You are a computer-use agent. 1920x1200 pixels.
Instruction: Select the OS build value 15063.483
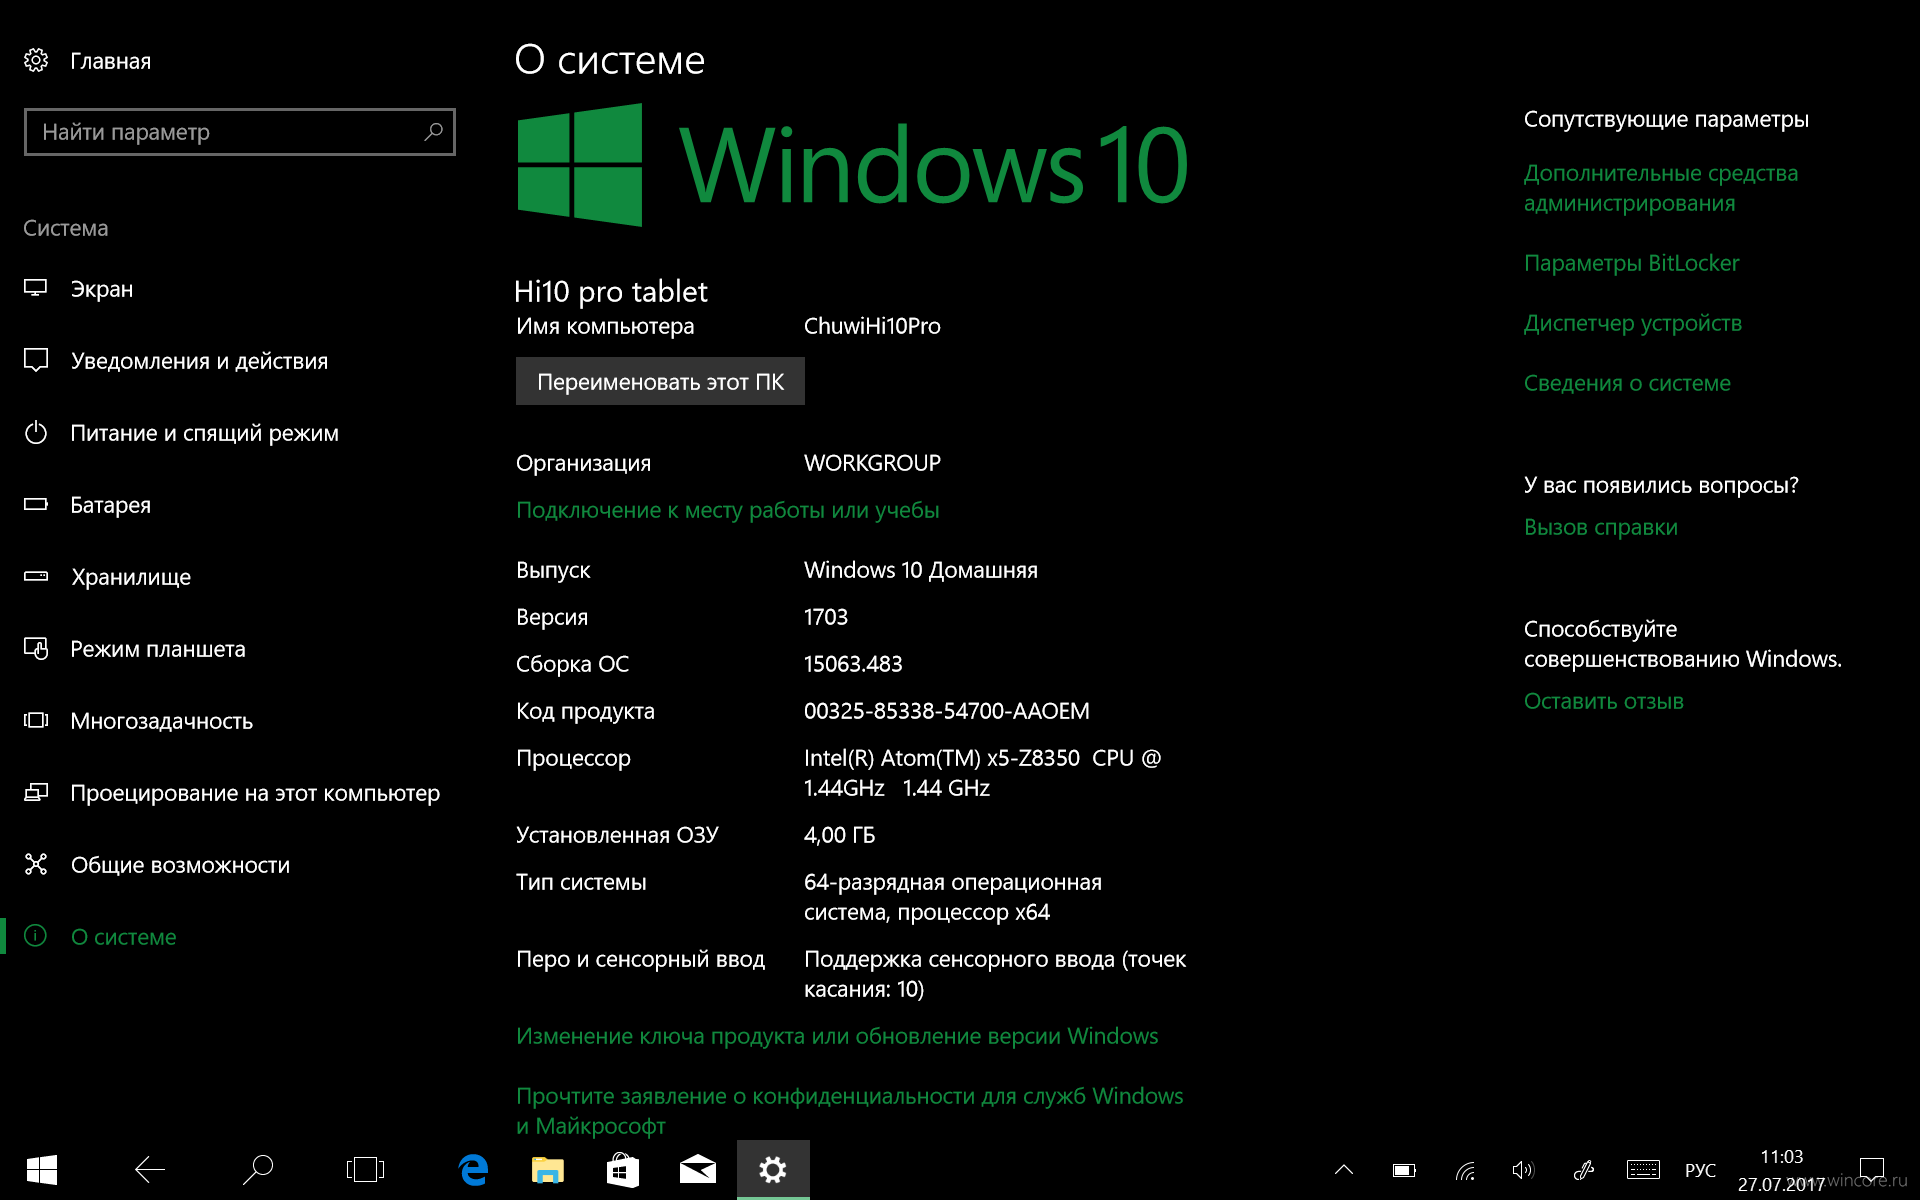coord(853,664)
